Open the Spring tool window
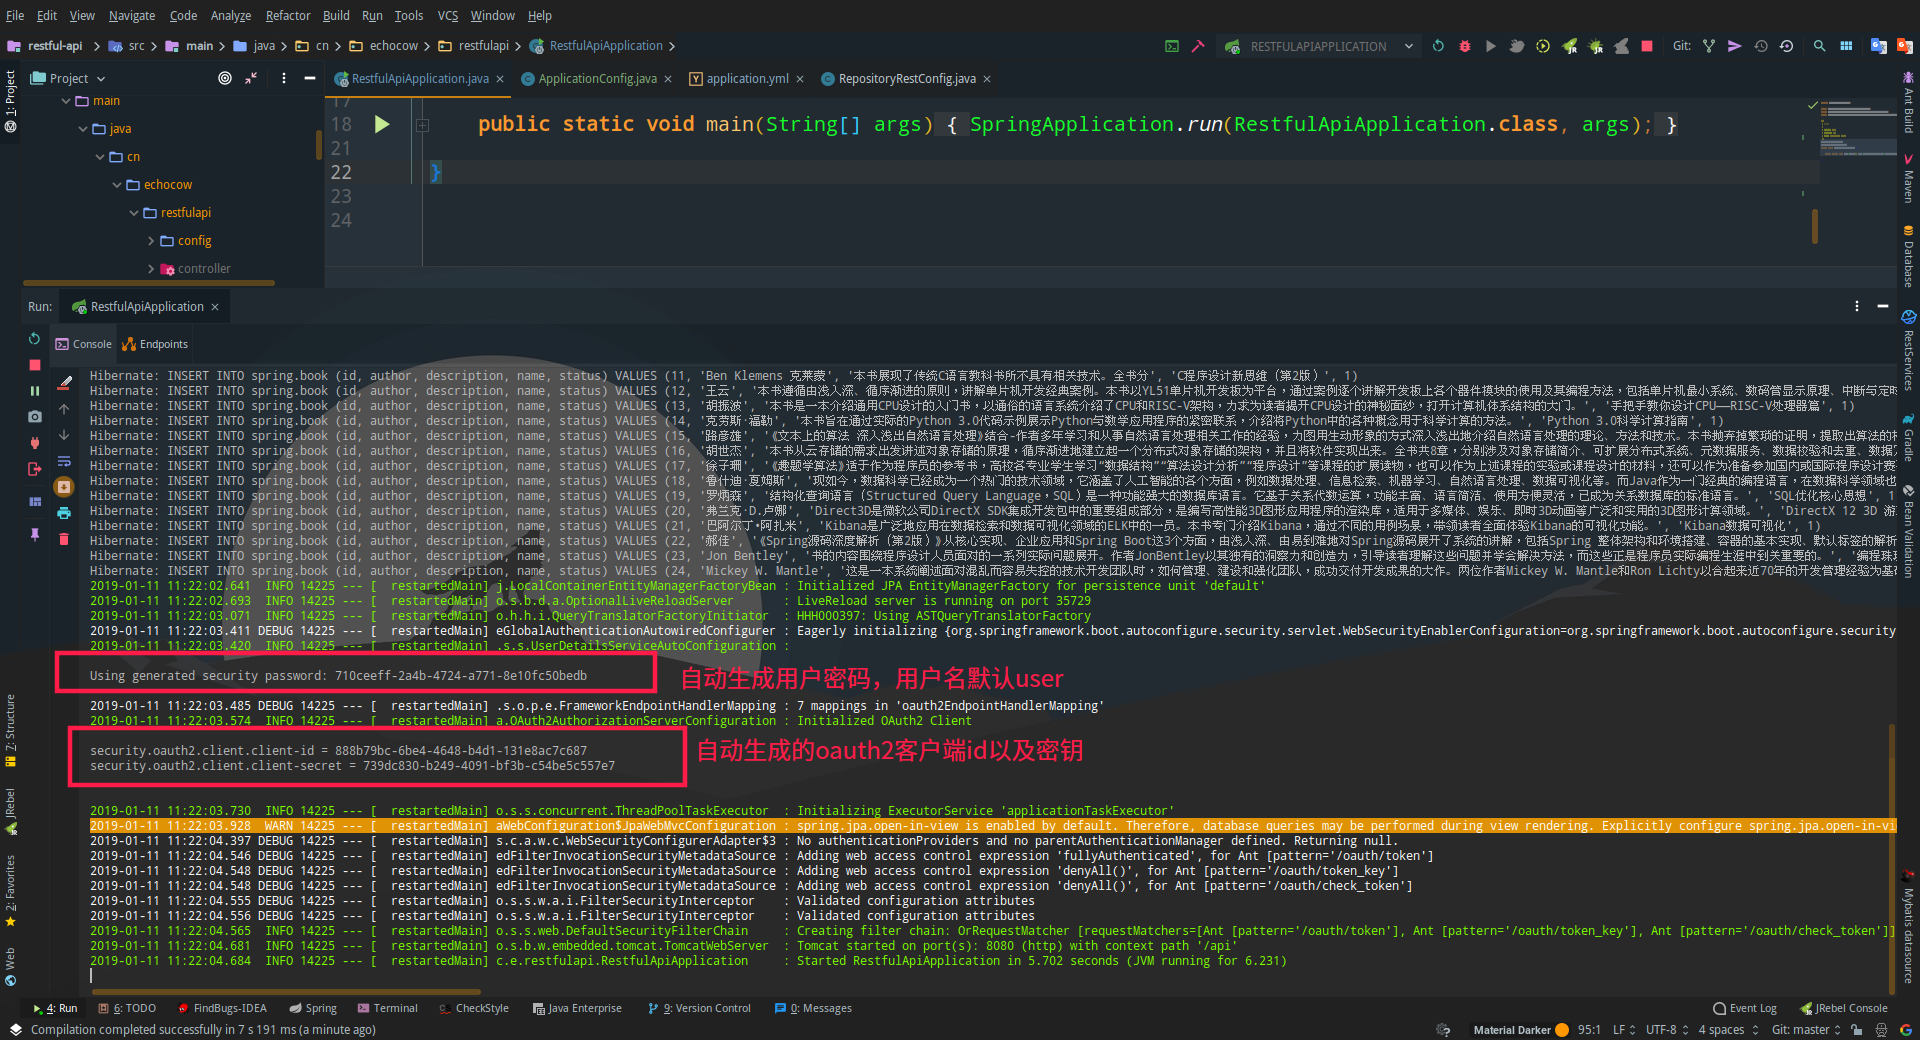 [x=313, y=1008]
